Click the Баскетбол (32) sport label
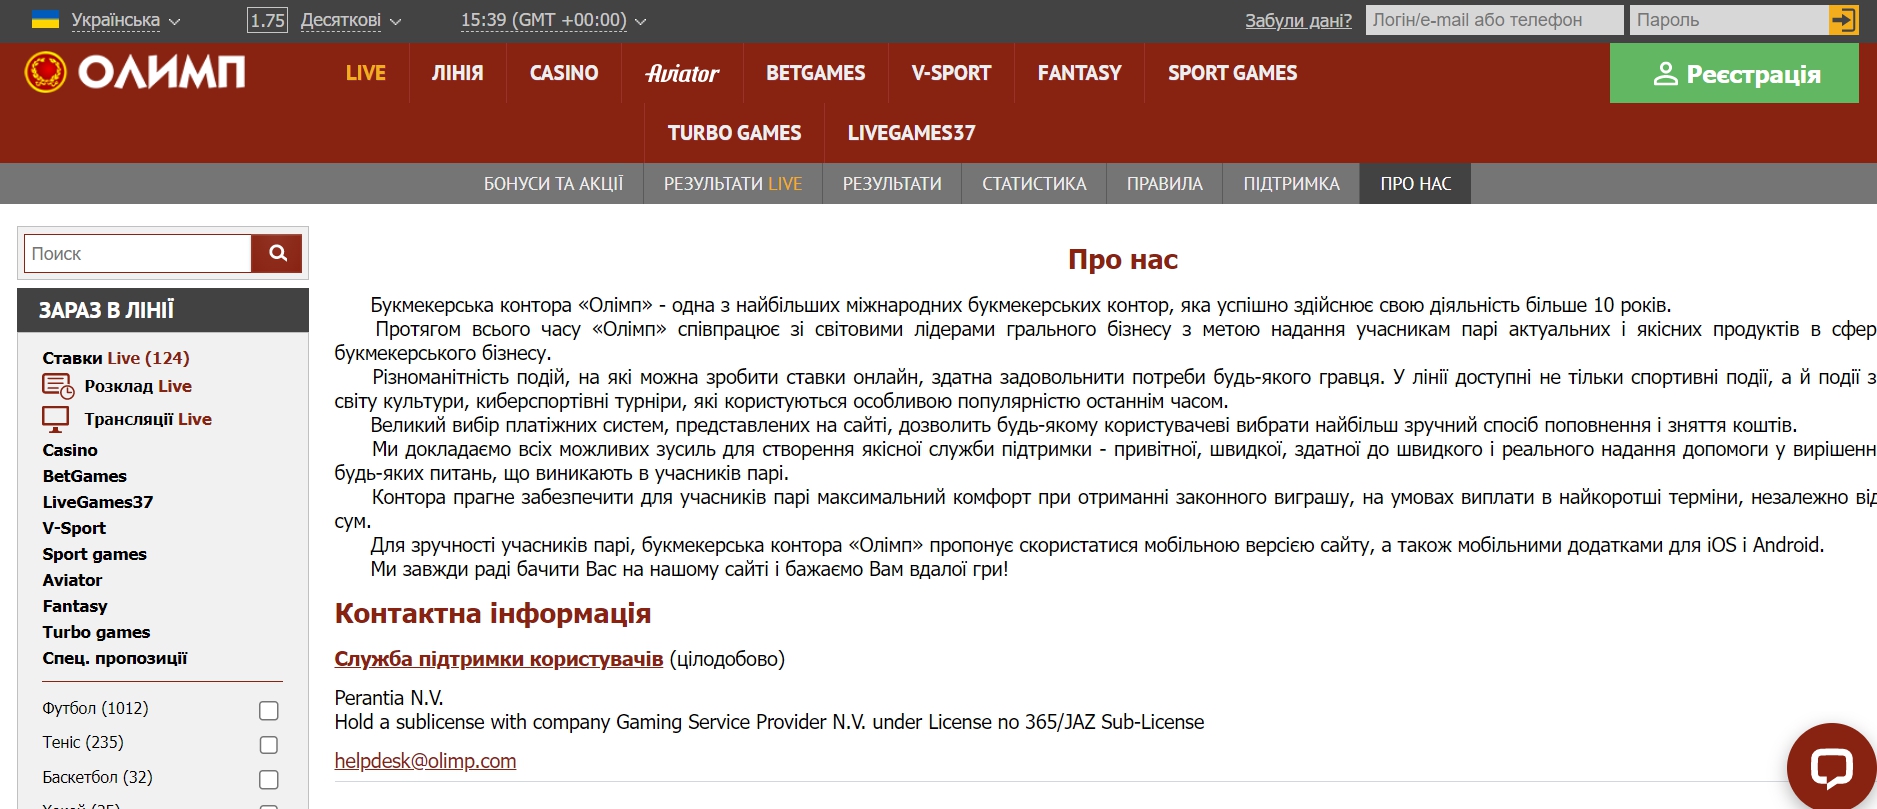 (97, 777)
